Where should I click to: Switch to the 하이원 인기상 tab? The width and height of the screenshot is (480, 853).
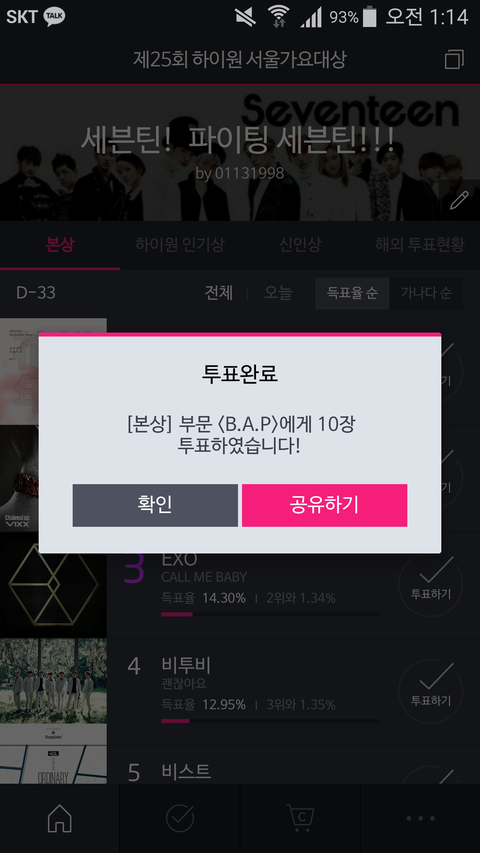coord(180,245)
